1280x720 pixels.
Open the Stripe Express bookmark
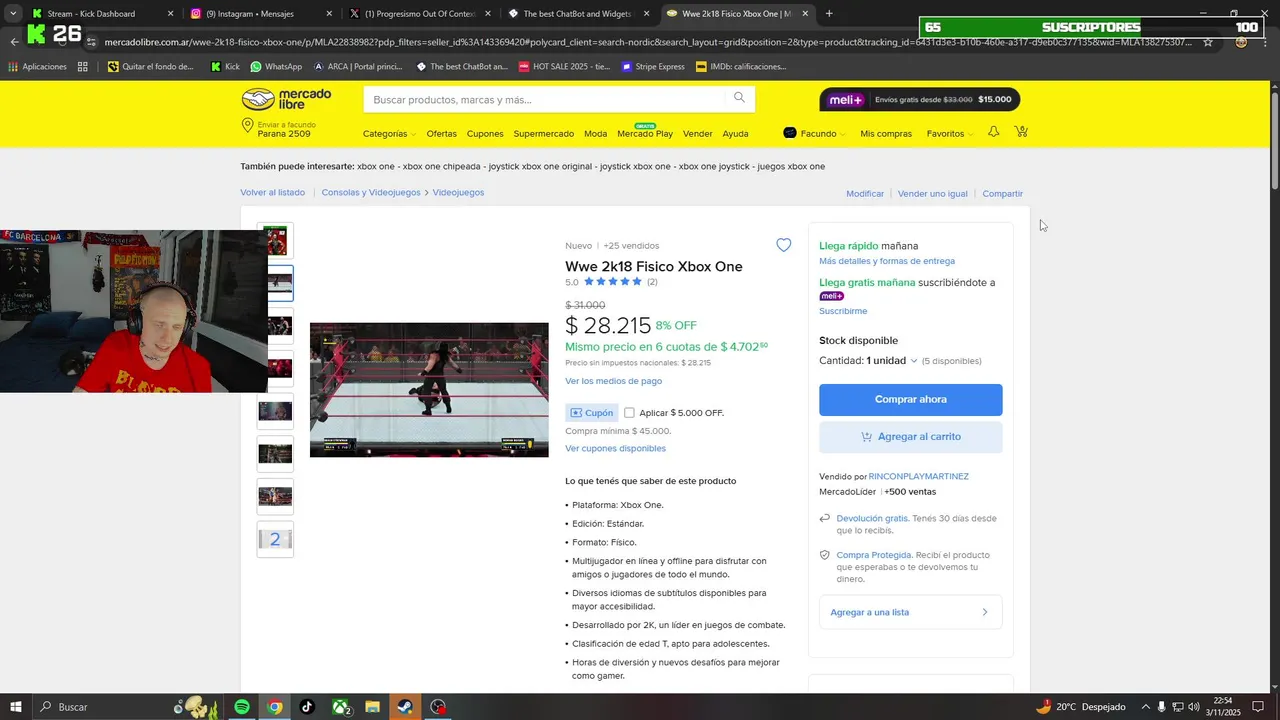[653, 66]
